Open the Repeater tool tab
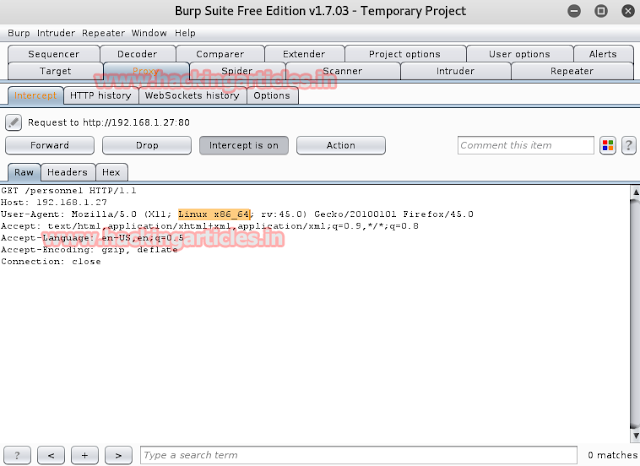640x466 pixels. pyautogui.click(x=572, y=71)
